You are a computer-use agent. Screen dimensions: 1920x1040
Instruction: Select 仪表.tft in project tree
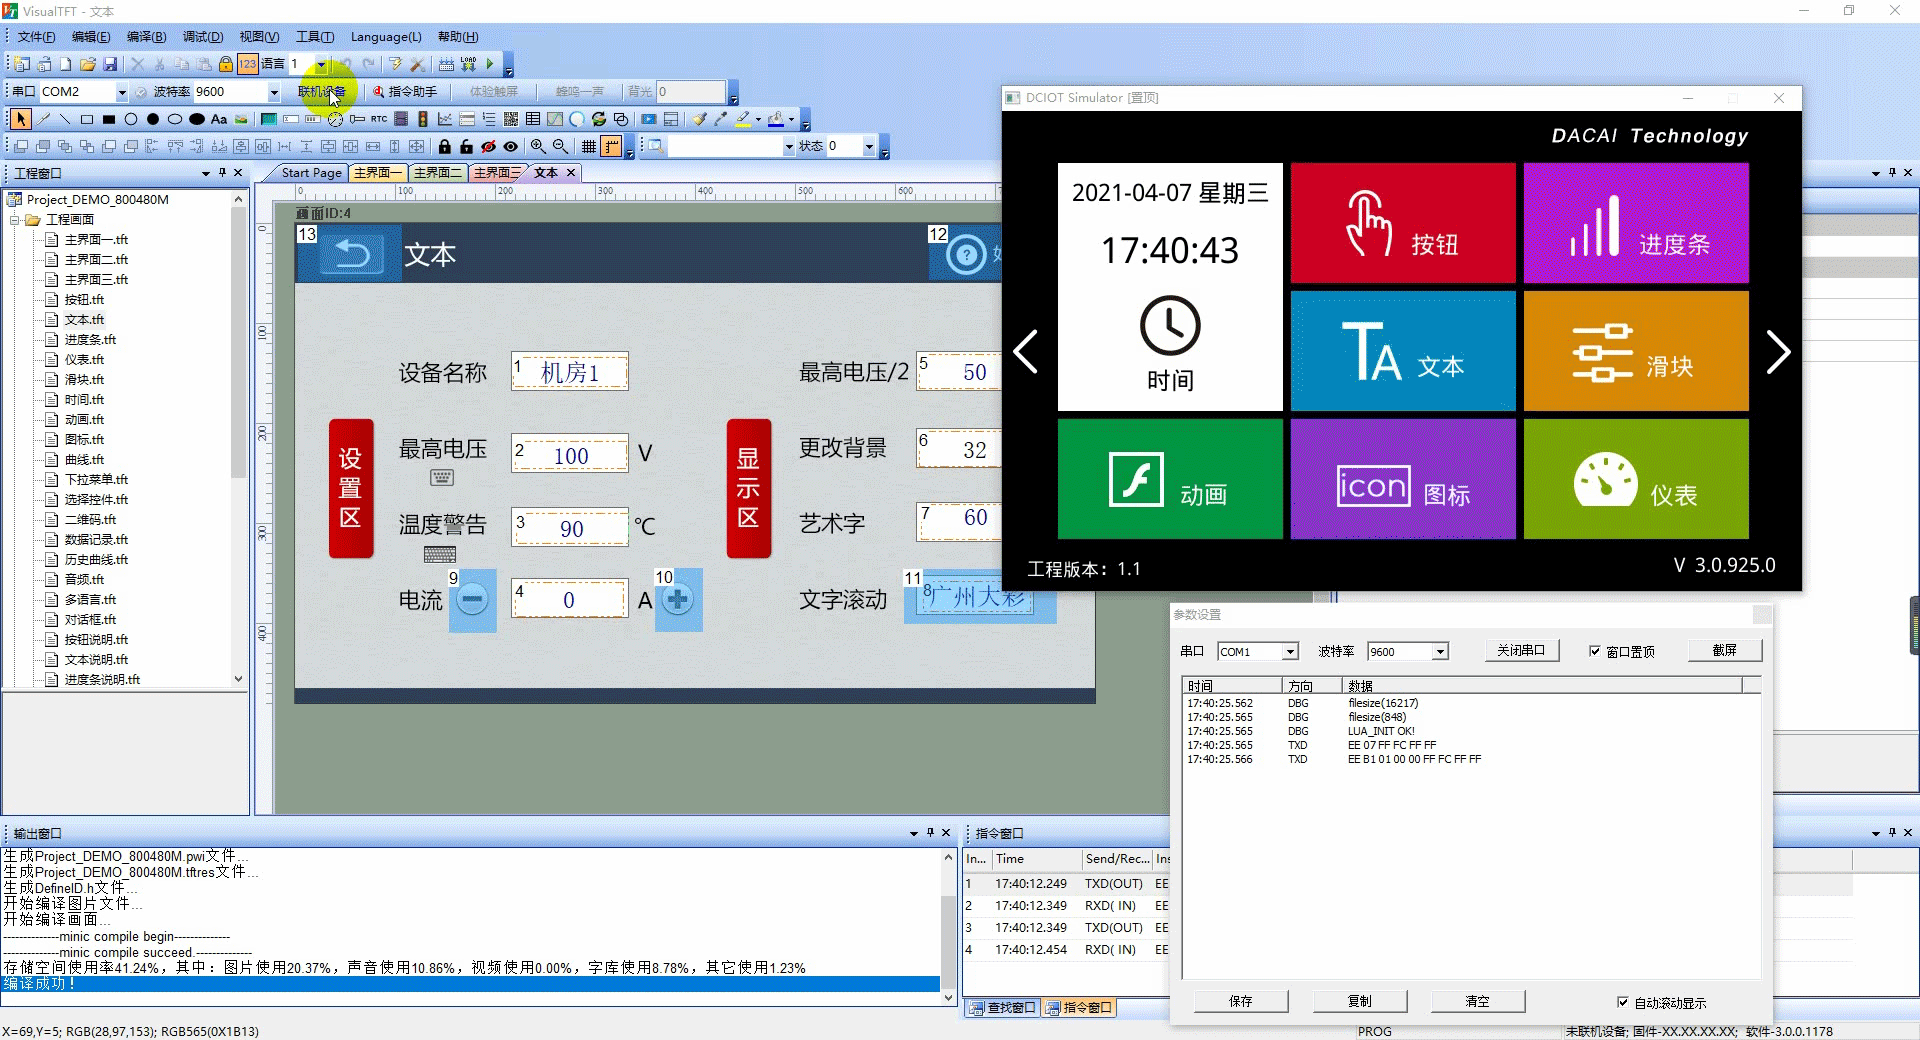coord(84,359)
